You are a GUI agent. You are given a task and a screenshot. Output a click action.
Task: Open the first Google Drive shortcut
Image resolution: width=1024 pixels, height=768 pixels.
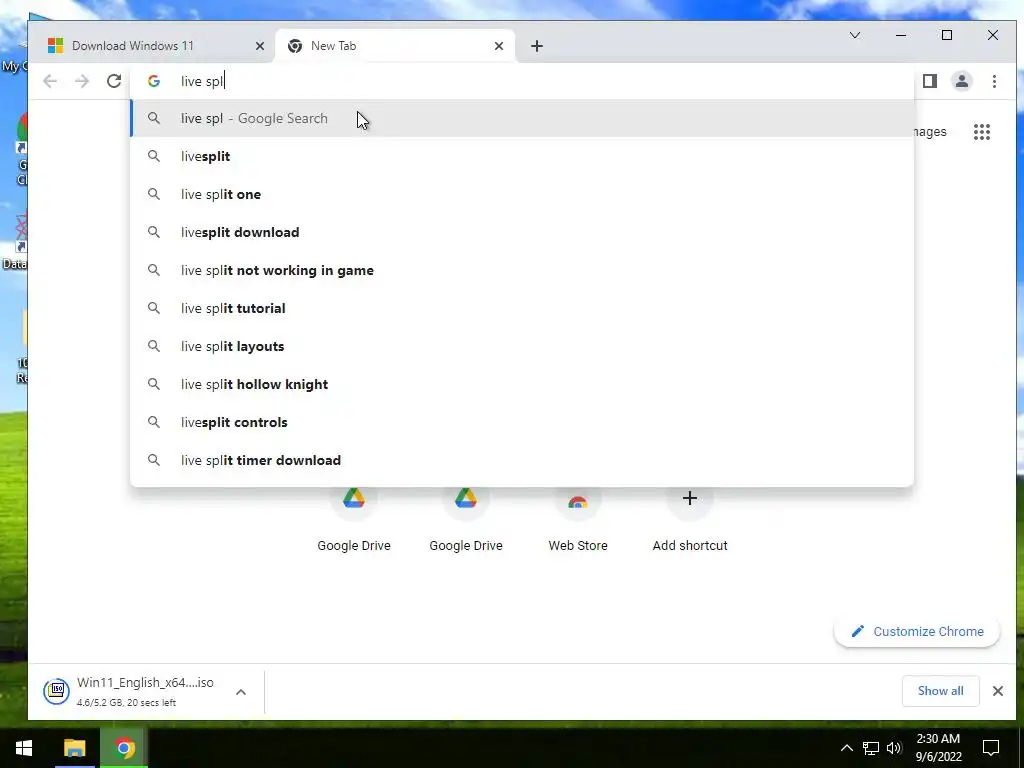coord(354,519)
